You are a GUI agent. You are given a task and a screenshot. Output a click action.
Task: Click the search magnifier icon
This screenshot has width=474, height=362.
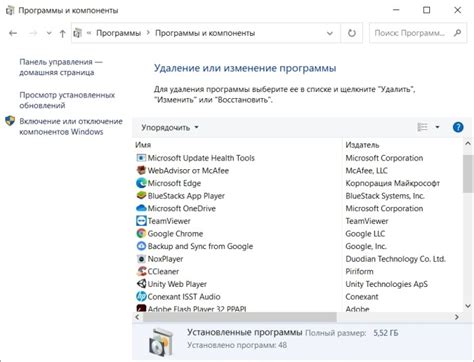457,33
